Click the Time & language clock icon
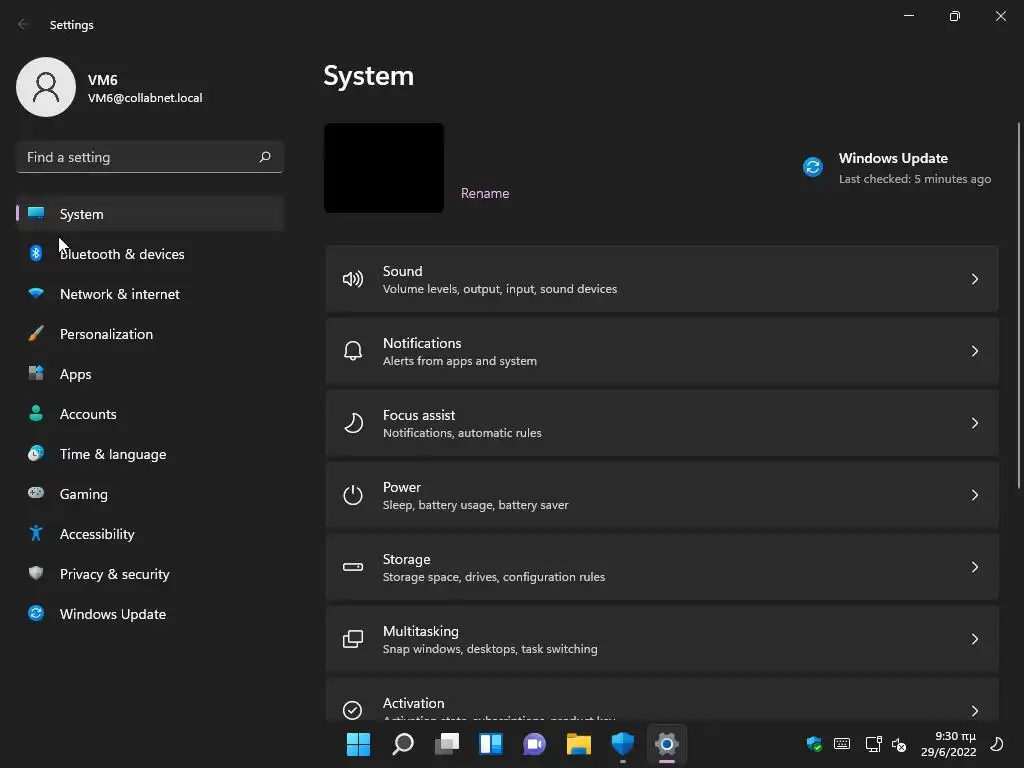Image resolution: width=1024 pixels, height=768 pixels. coord(36,453)
